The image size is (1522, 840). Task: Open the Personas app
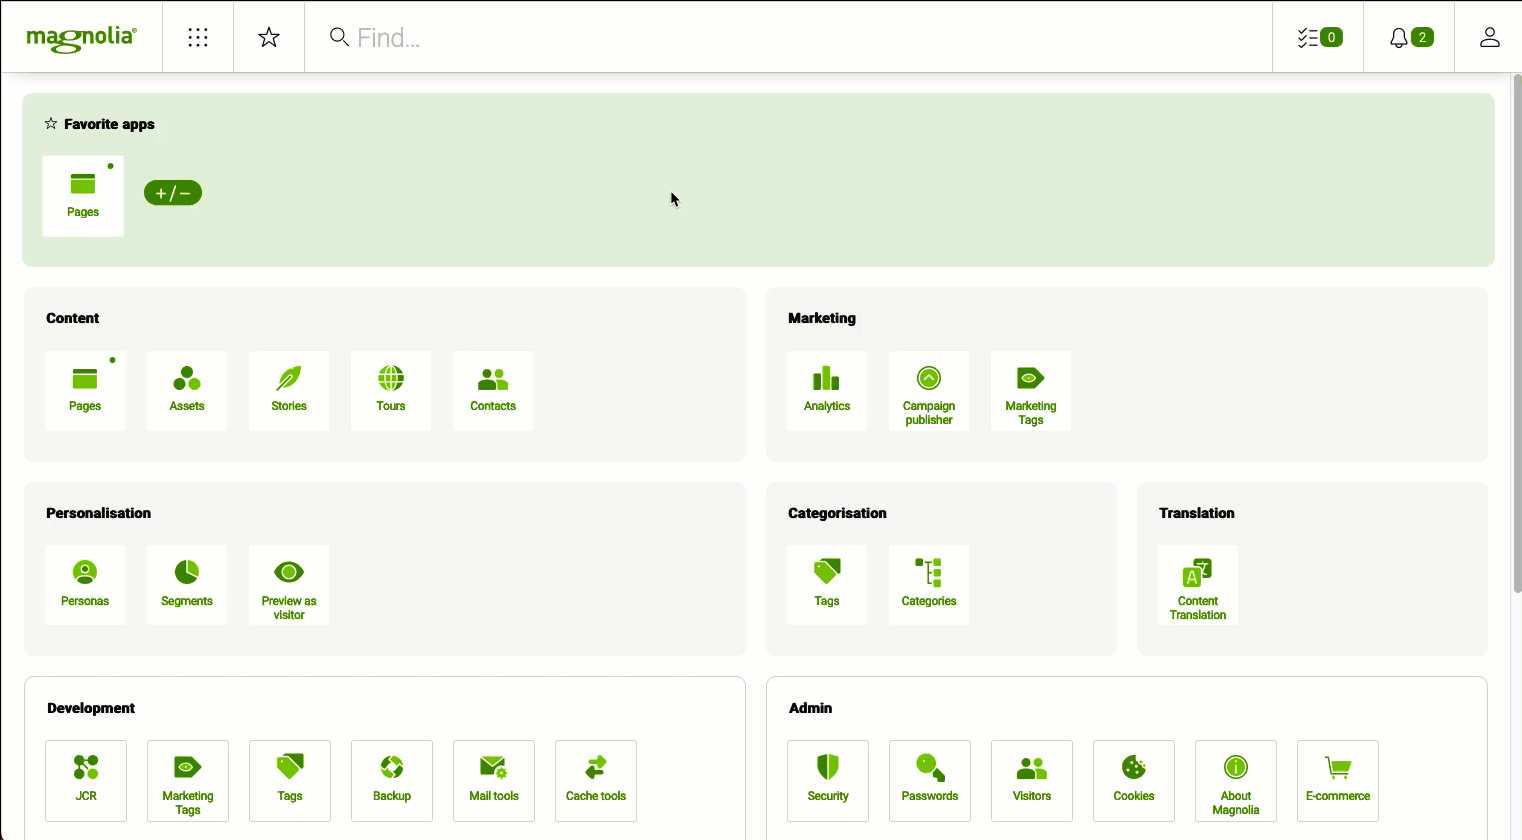(x=85, y=585)
